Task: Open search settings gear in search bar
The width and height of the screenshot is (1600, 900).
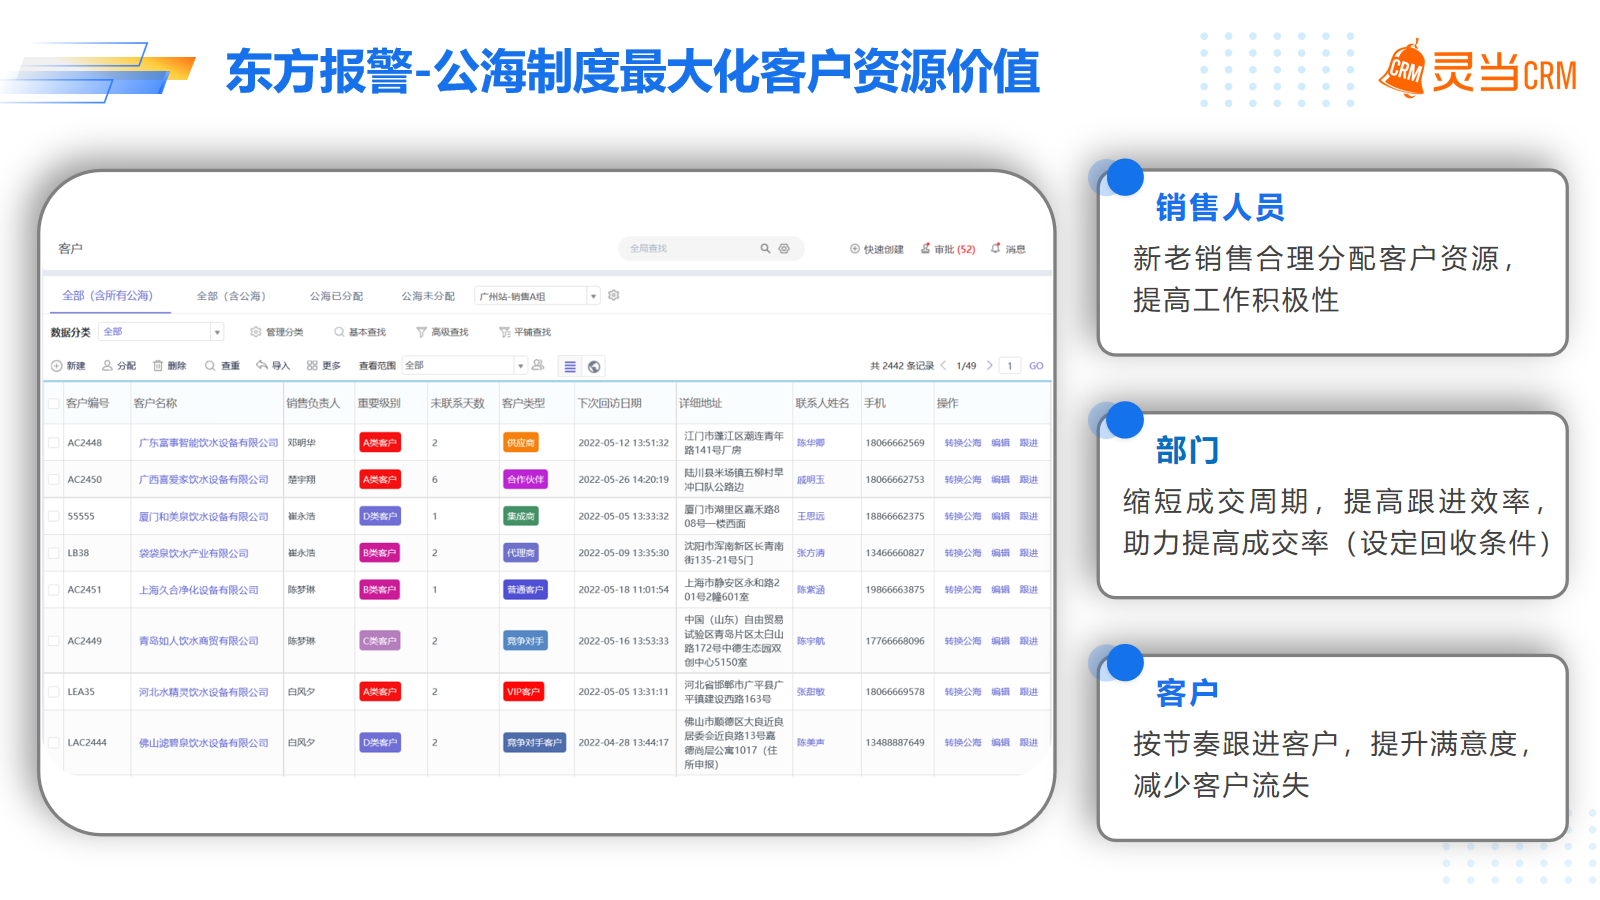Action: point(784,249)
